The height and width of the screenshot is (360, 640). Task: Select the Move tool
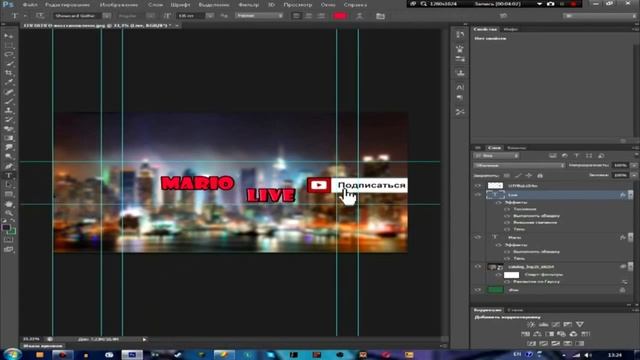(x=8, y=36)
